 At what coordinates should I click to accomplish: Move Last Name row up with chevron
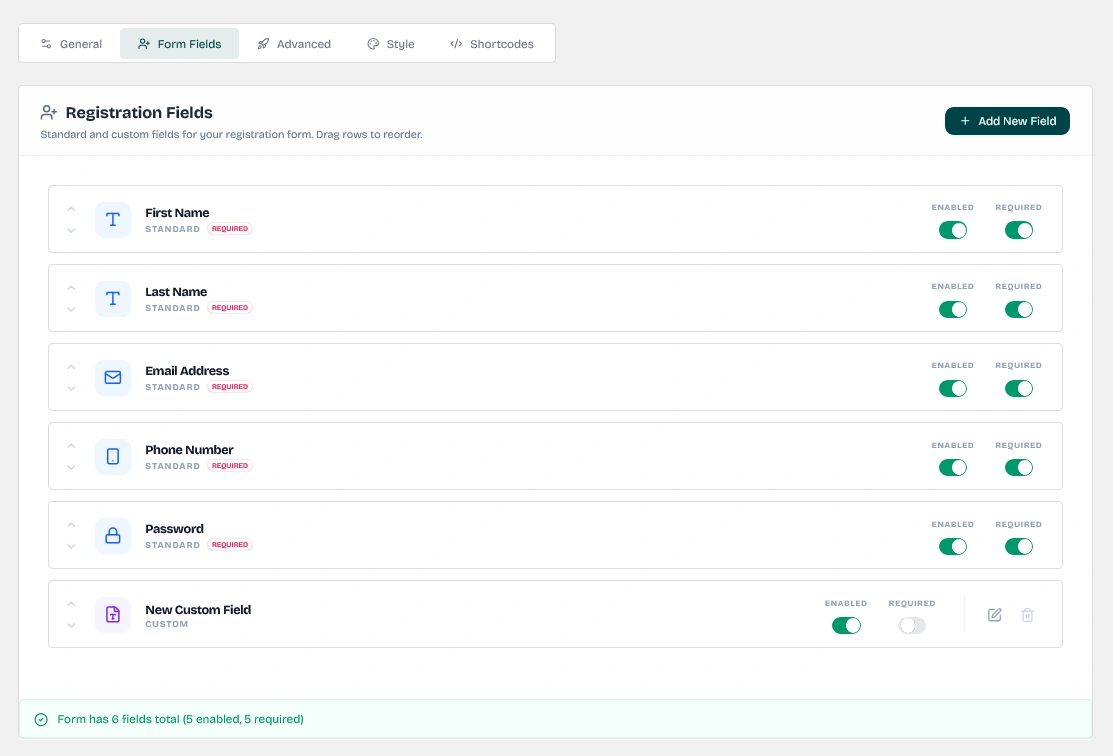coord(71,288)
